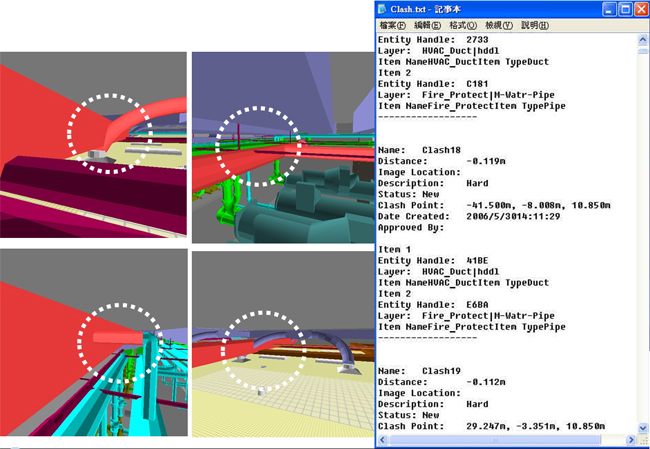Viewport: 650px width, 449px height.
Task: Click the vertical scrollbar down arrow
Action: [x=643, y=428]
